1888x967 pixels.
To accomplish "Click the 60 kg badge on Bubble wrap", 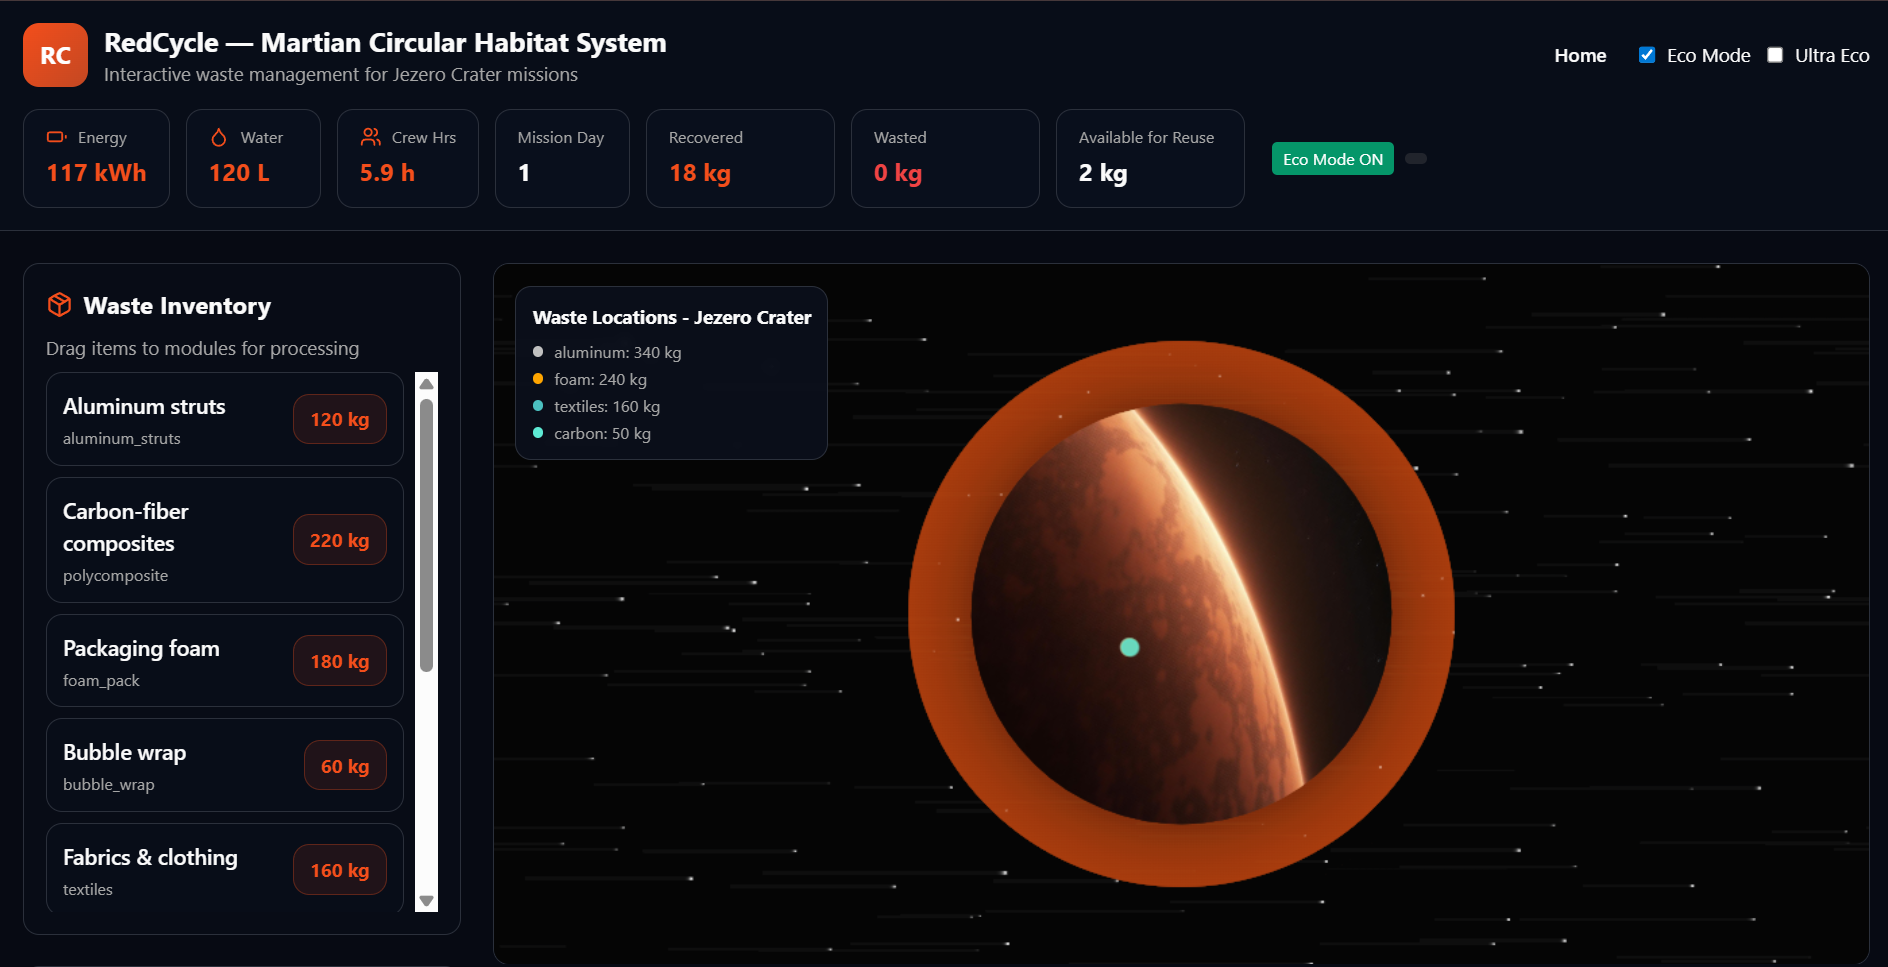I will coord(345,766).
